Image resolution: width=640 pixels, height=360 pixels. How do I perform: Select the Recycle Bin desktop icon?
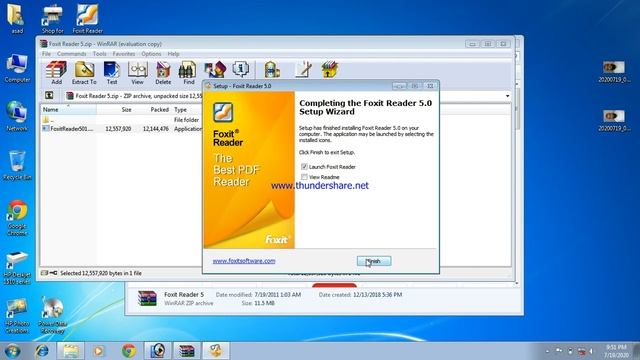tap(17, 166)
